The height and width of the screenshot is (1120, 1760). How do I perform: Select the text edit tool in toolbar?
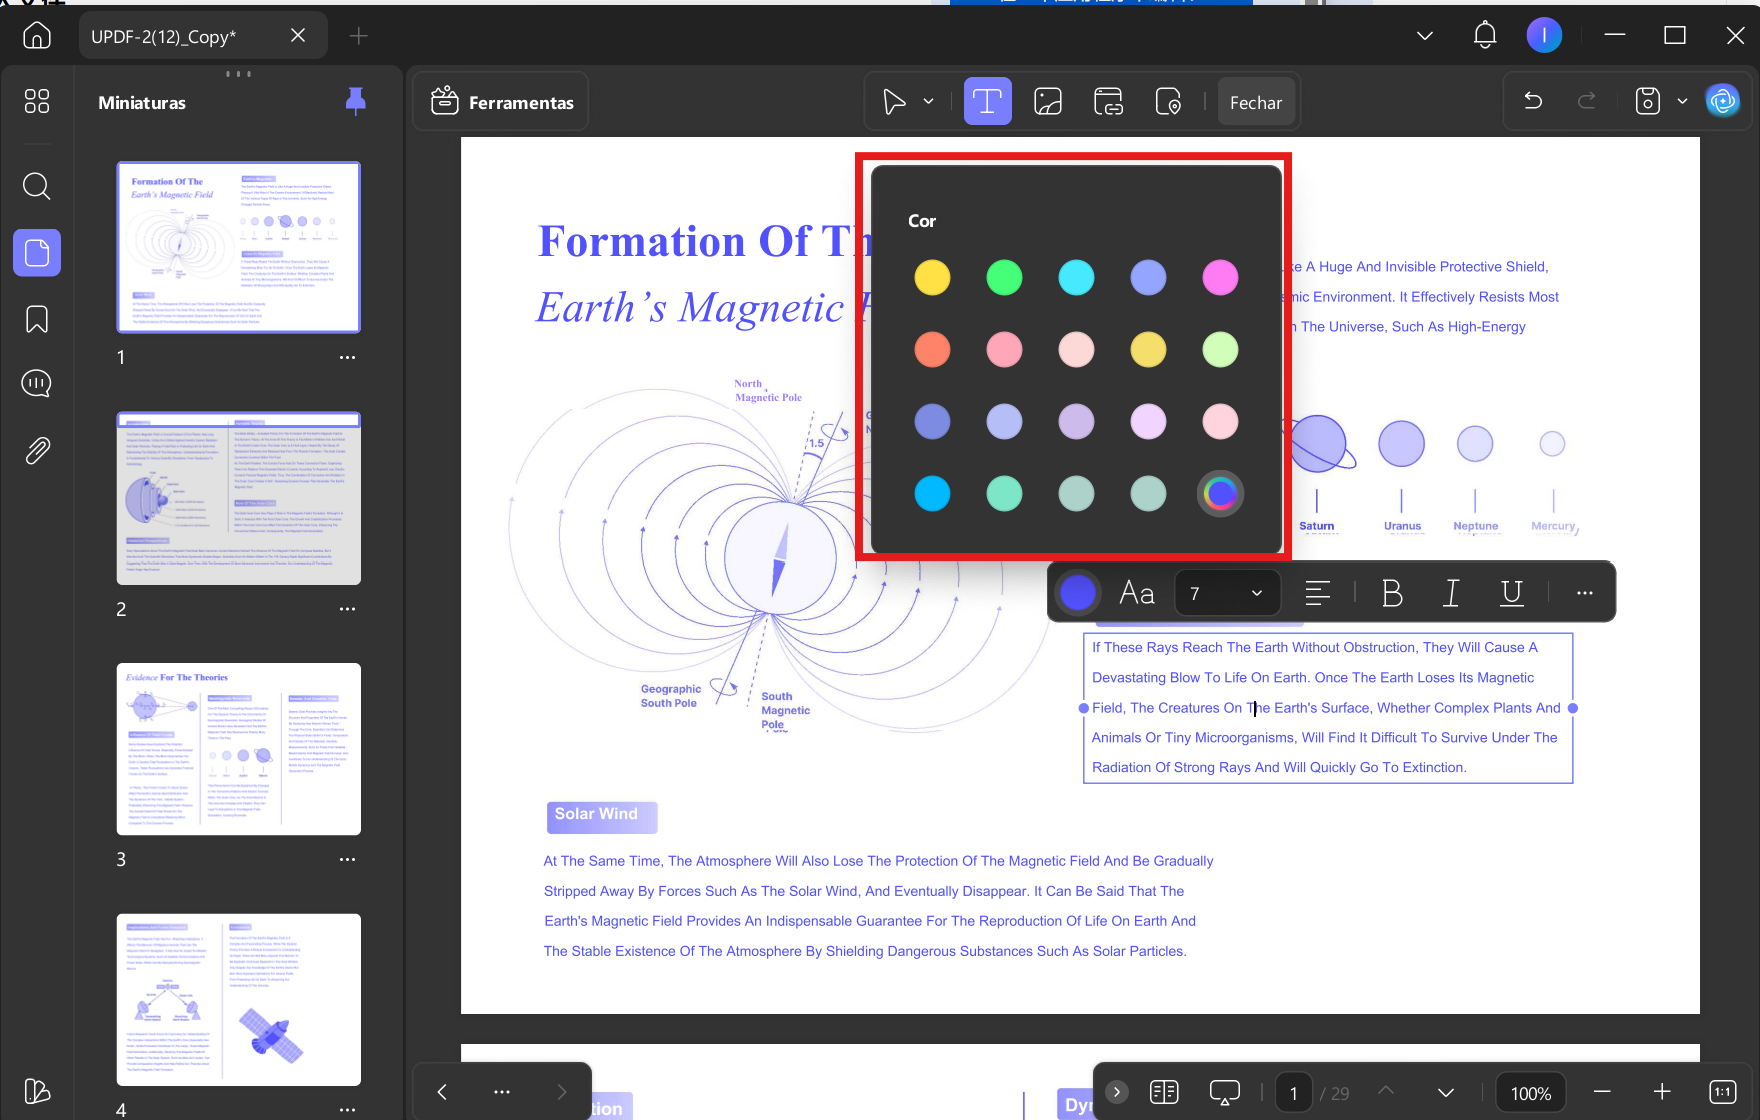click(x=987, y=102)
